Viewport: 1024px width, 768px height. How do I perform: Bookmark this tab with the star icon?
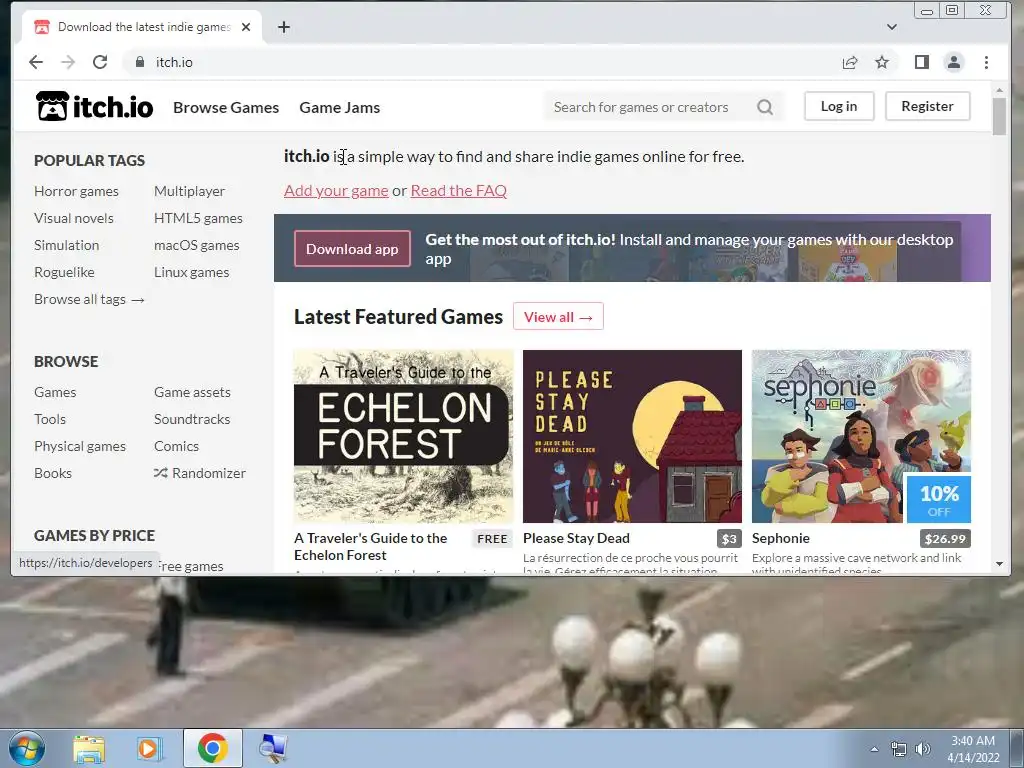coord(882,62)
